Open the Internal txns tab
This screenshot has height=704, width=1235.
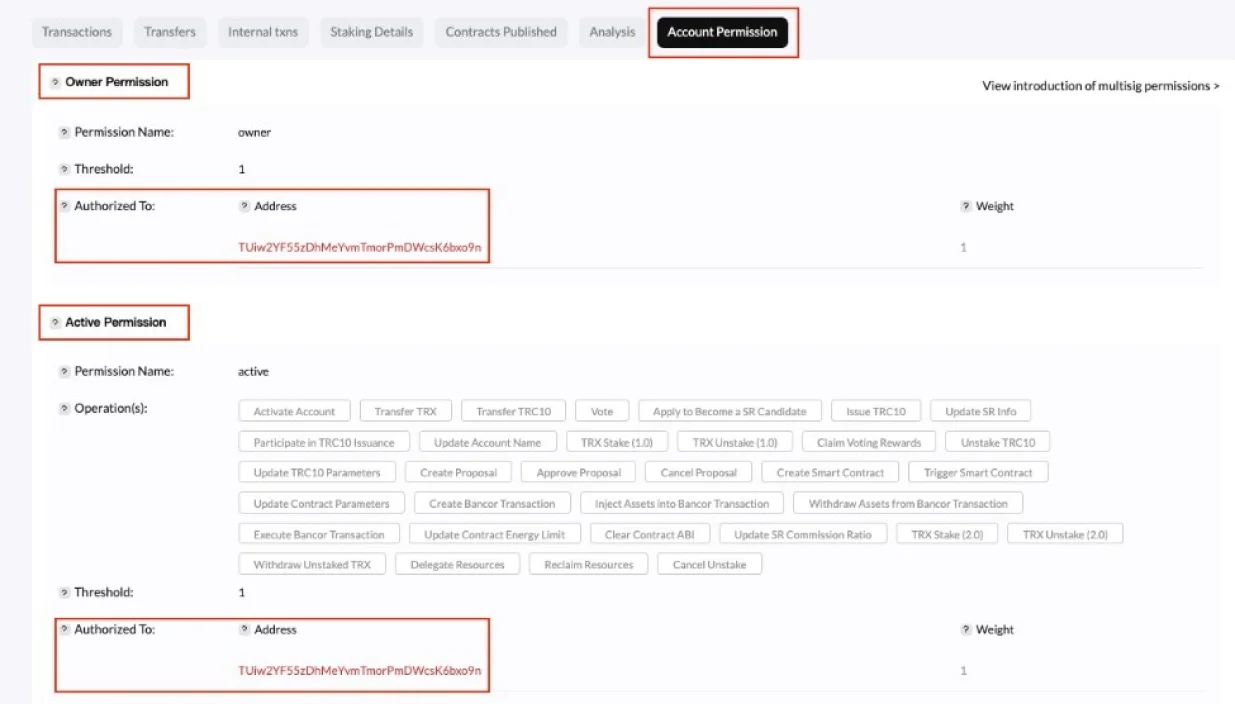263,32
